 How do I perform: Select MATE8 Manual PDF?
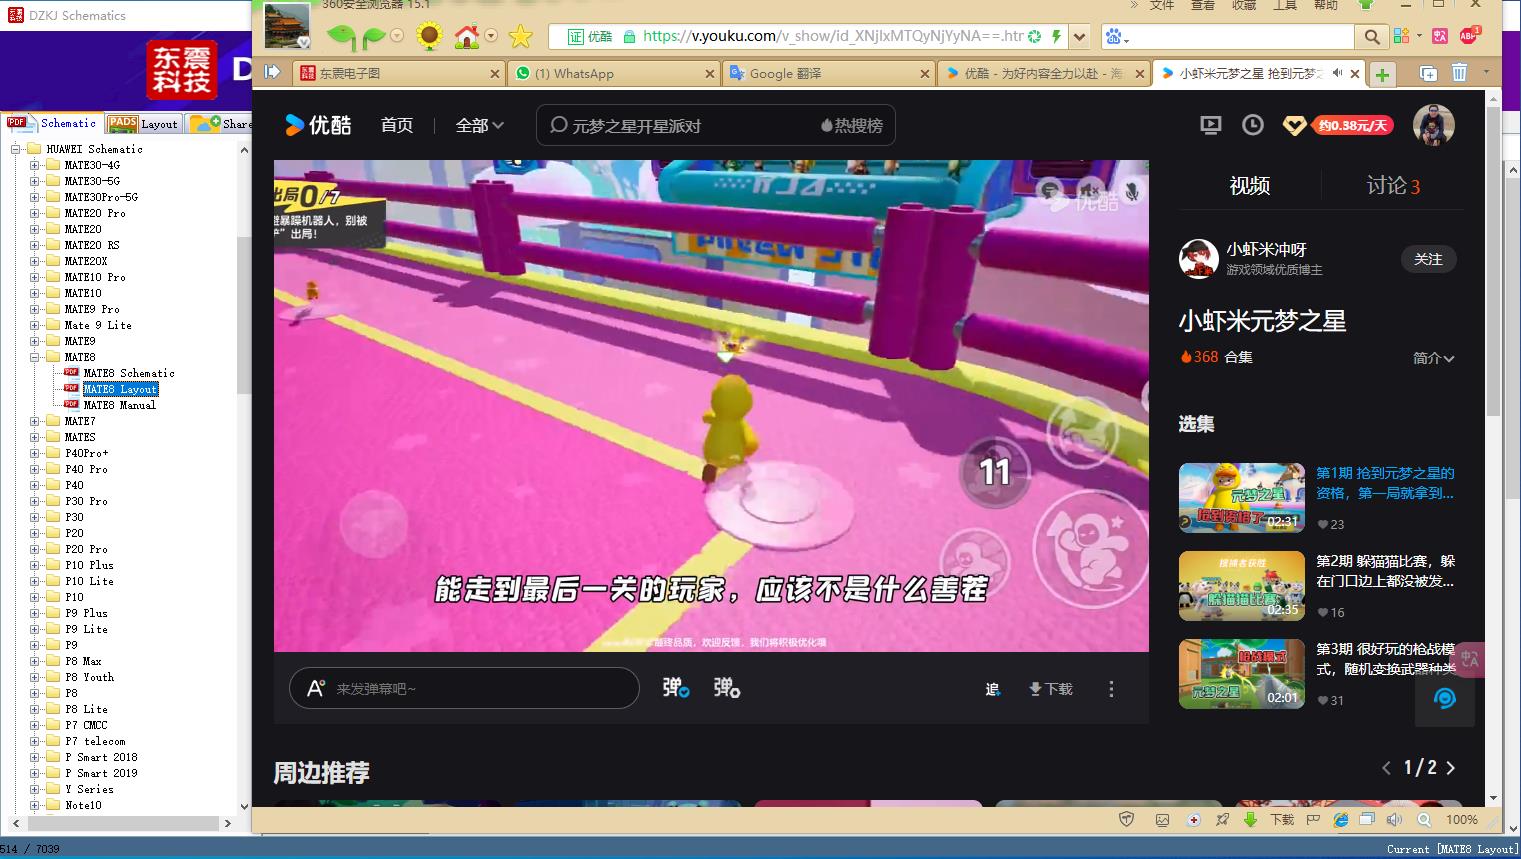(x=120, y=405)
